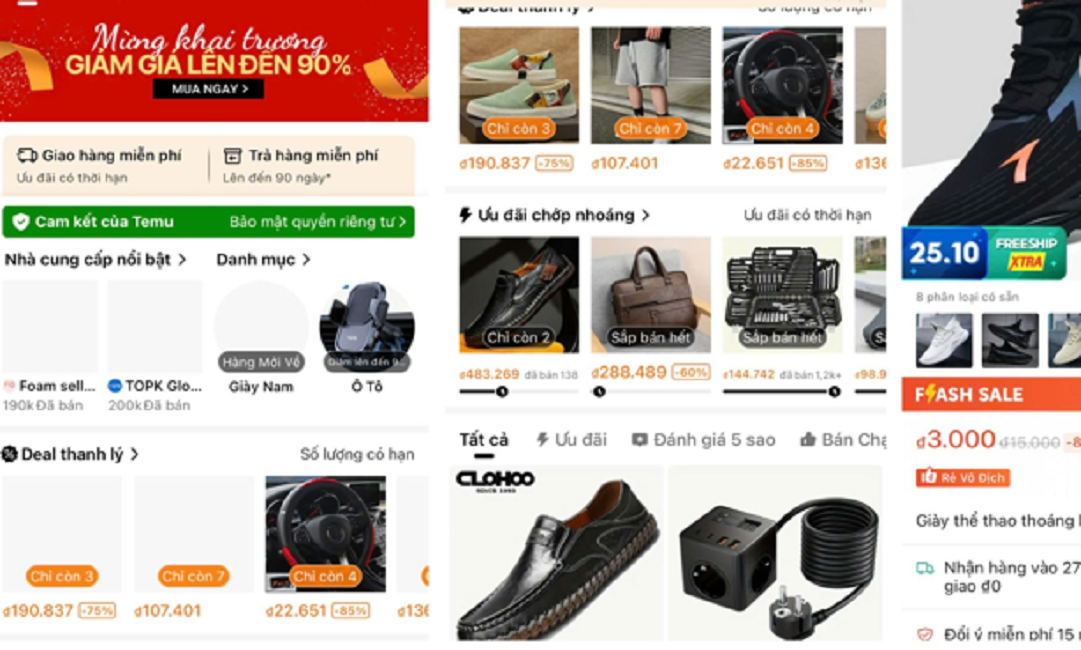The image size is (1081, 650).
Task: Click the Rẻ Vô Địch tag
Action: [962, 477]
